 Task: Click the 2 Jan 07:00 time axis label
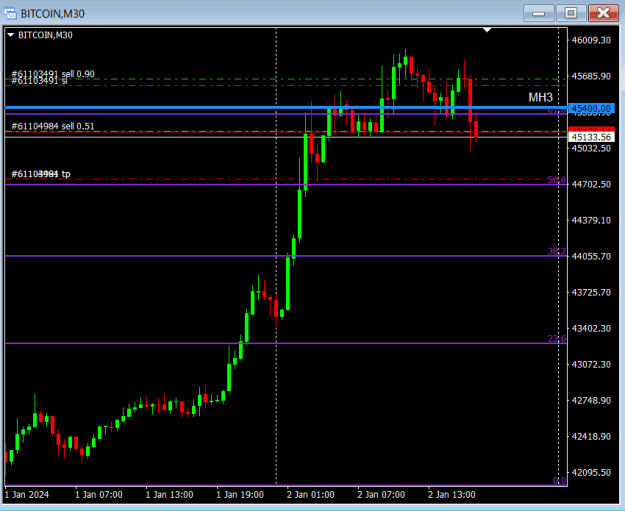[x=381, y=495]
